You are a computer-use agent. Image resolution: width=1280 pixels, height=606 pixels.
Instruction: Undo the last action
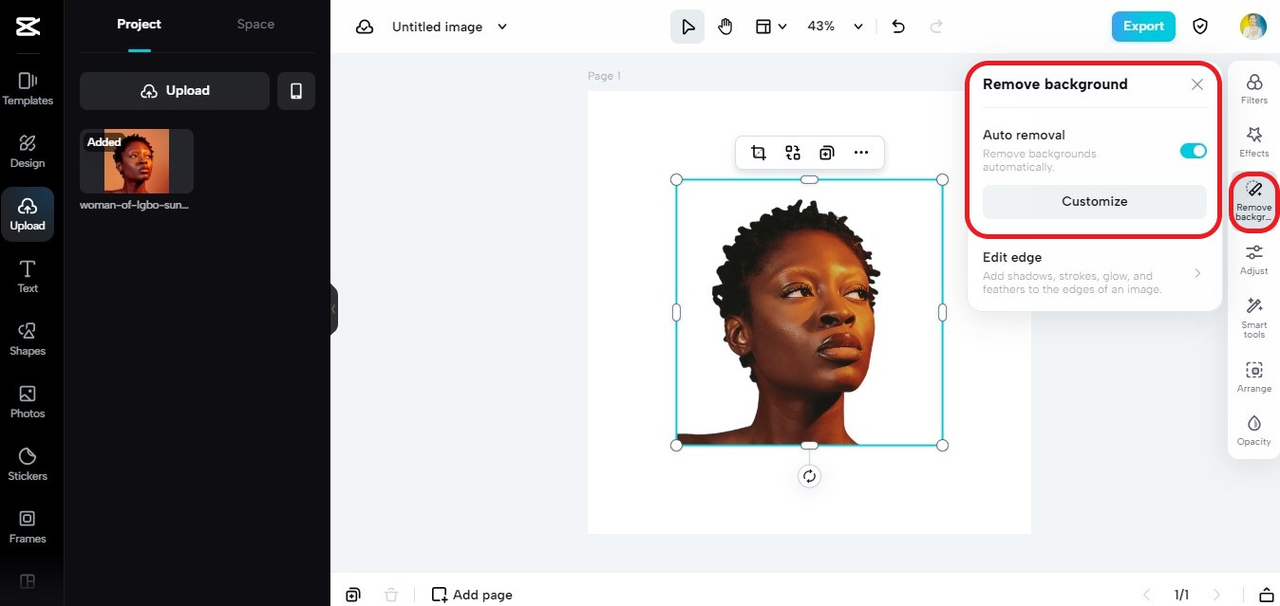click(898, 27)
